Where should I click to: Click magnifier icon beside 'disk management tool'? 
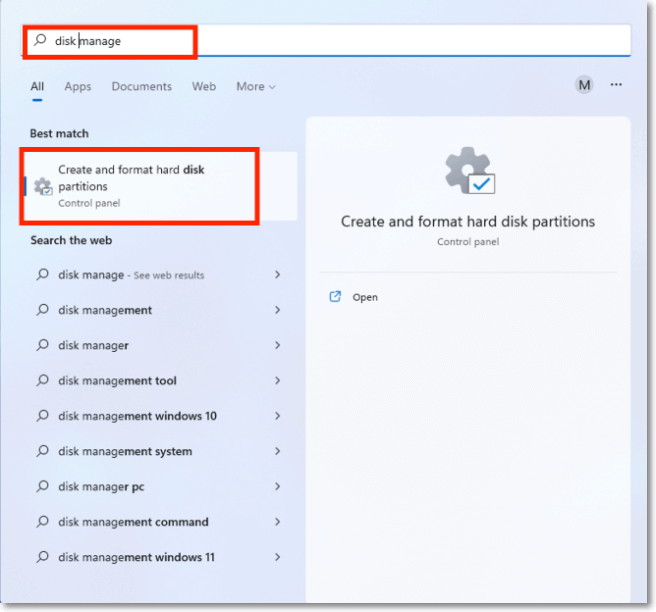click(x=43, y=380)
